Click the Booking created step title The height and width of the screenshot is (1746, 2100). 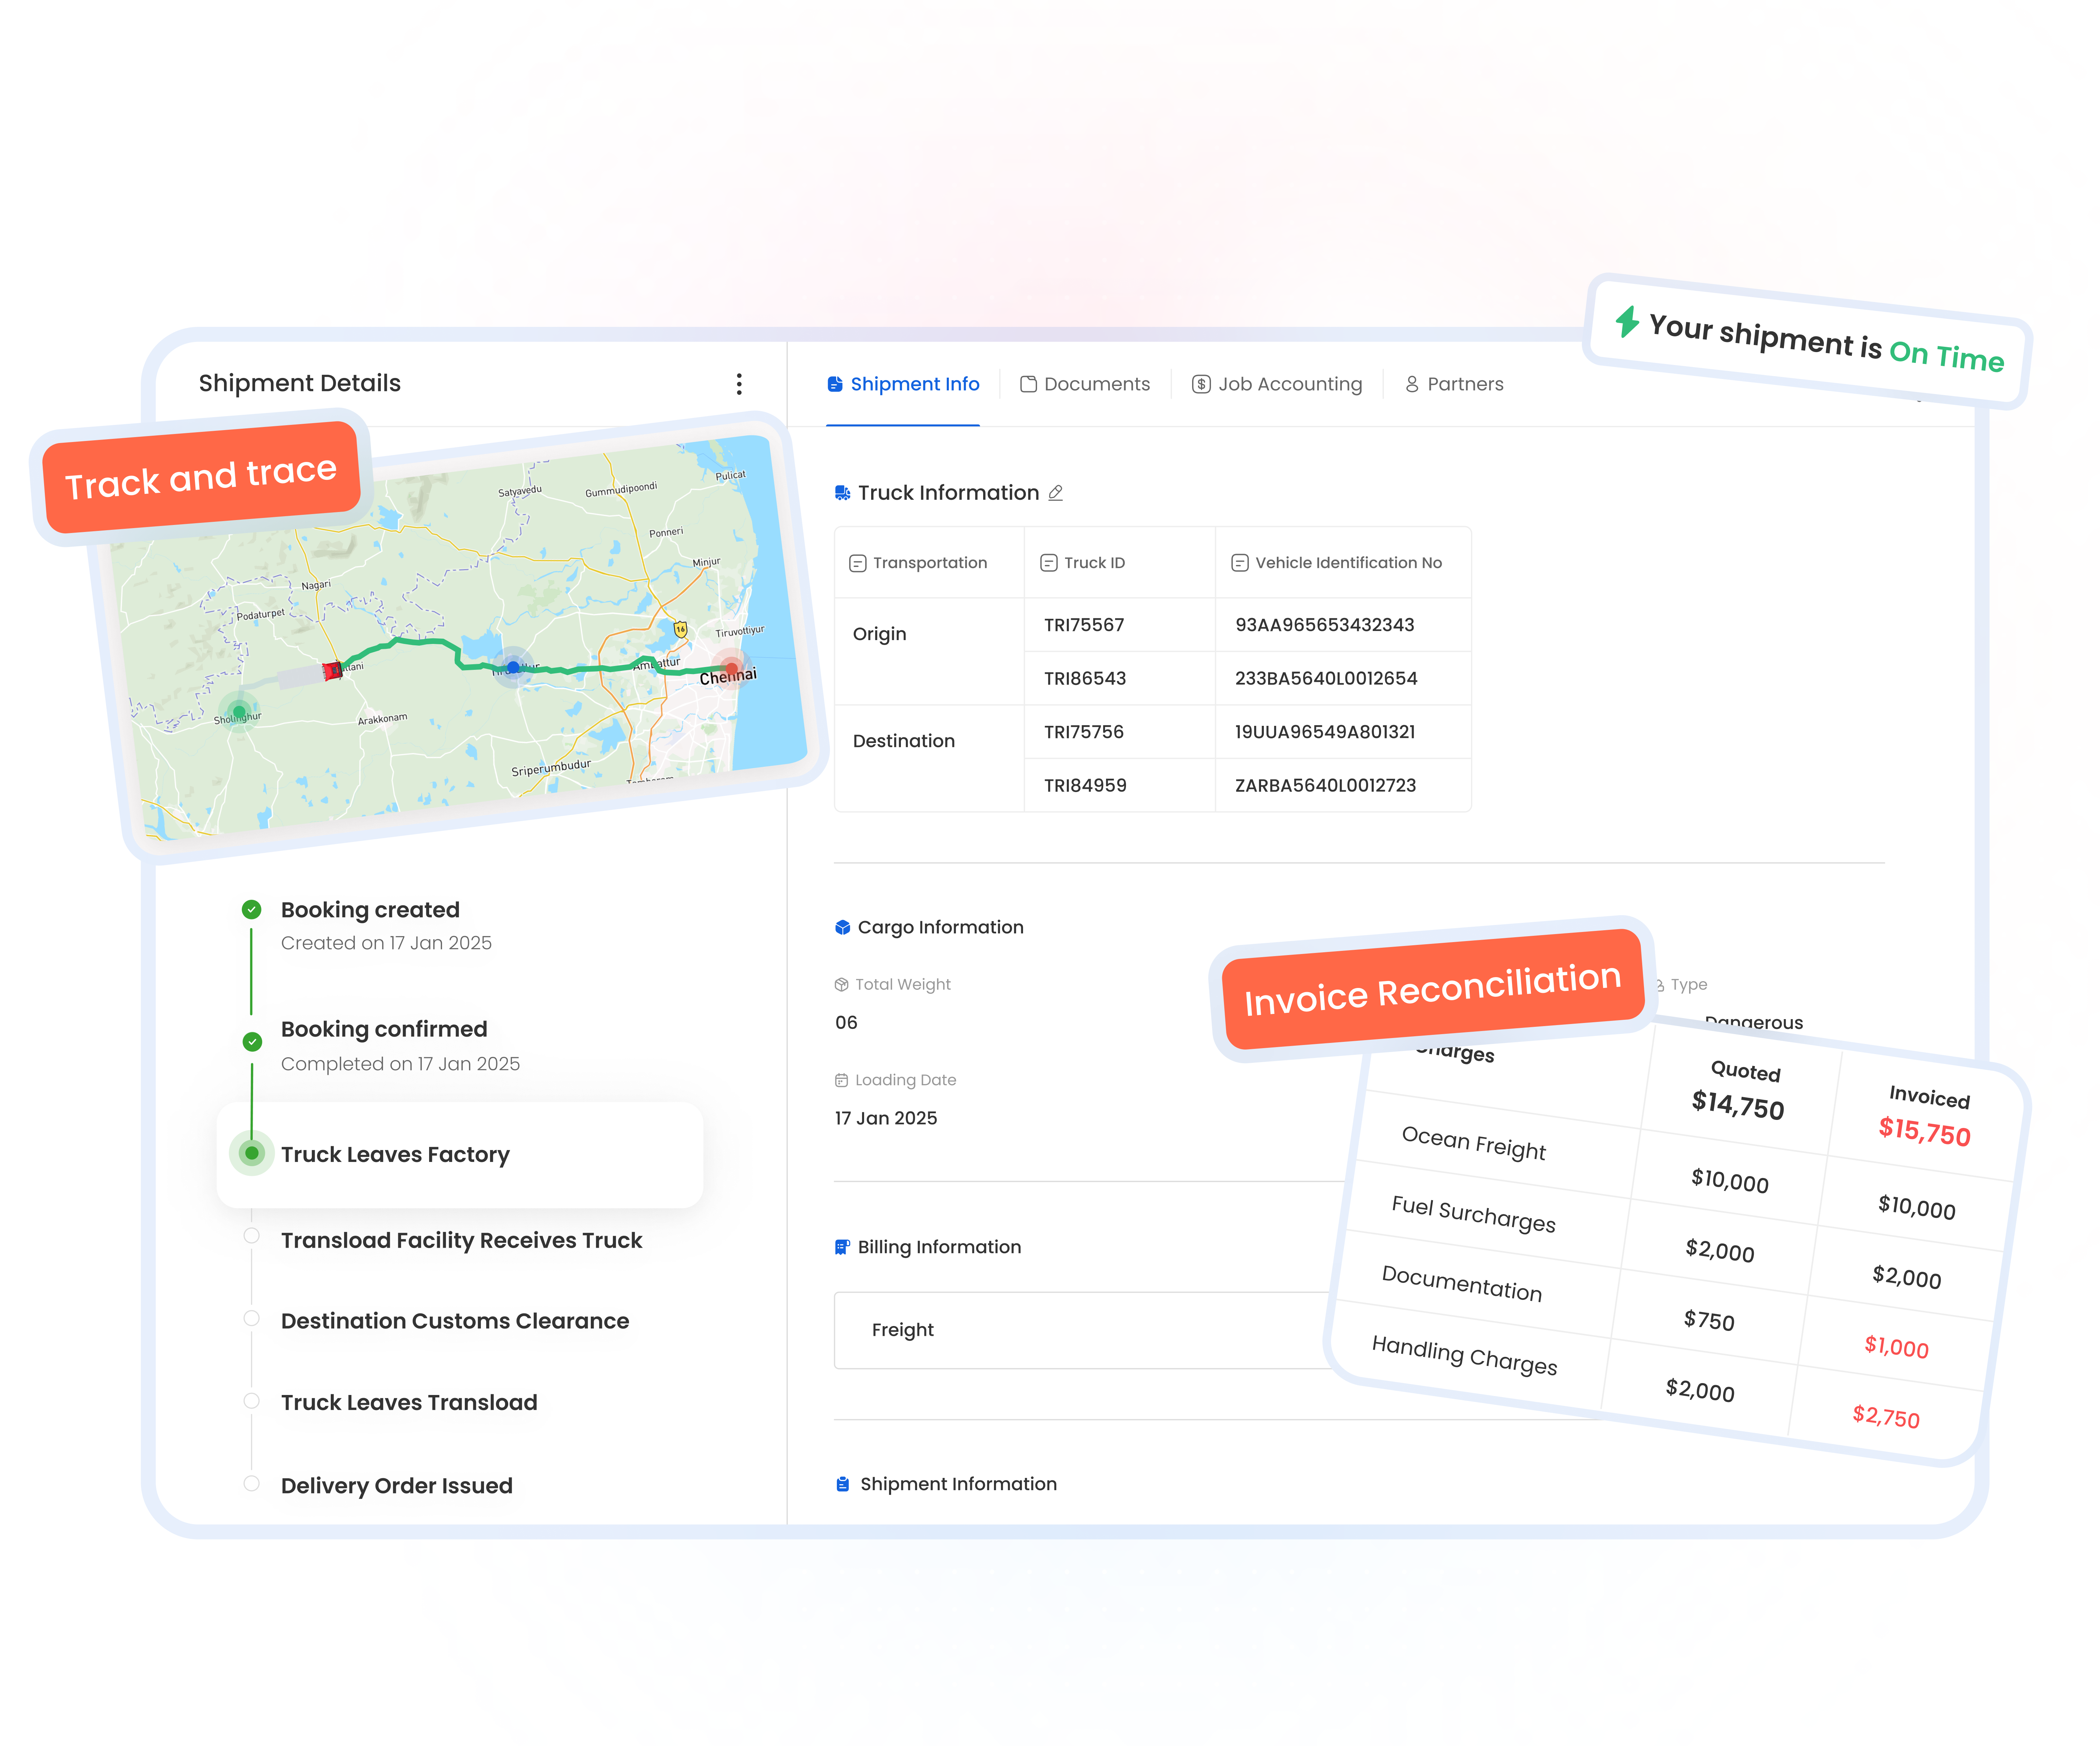[x=370, y=910]
